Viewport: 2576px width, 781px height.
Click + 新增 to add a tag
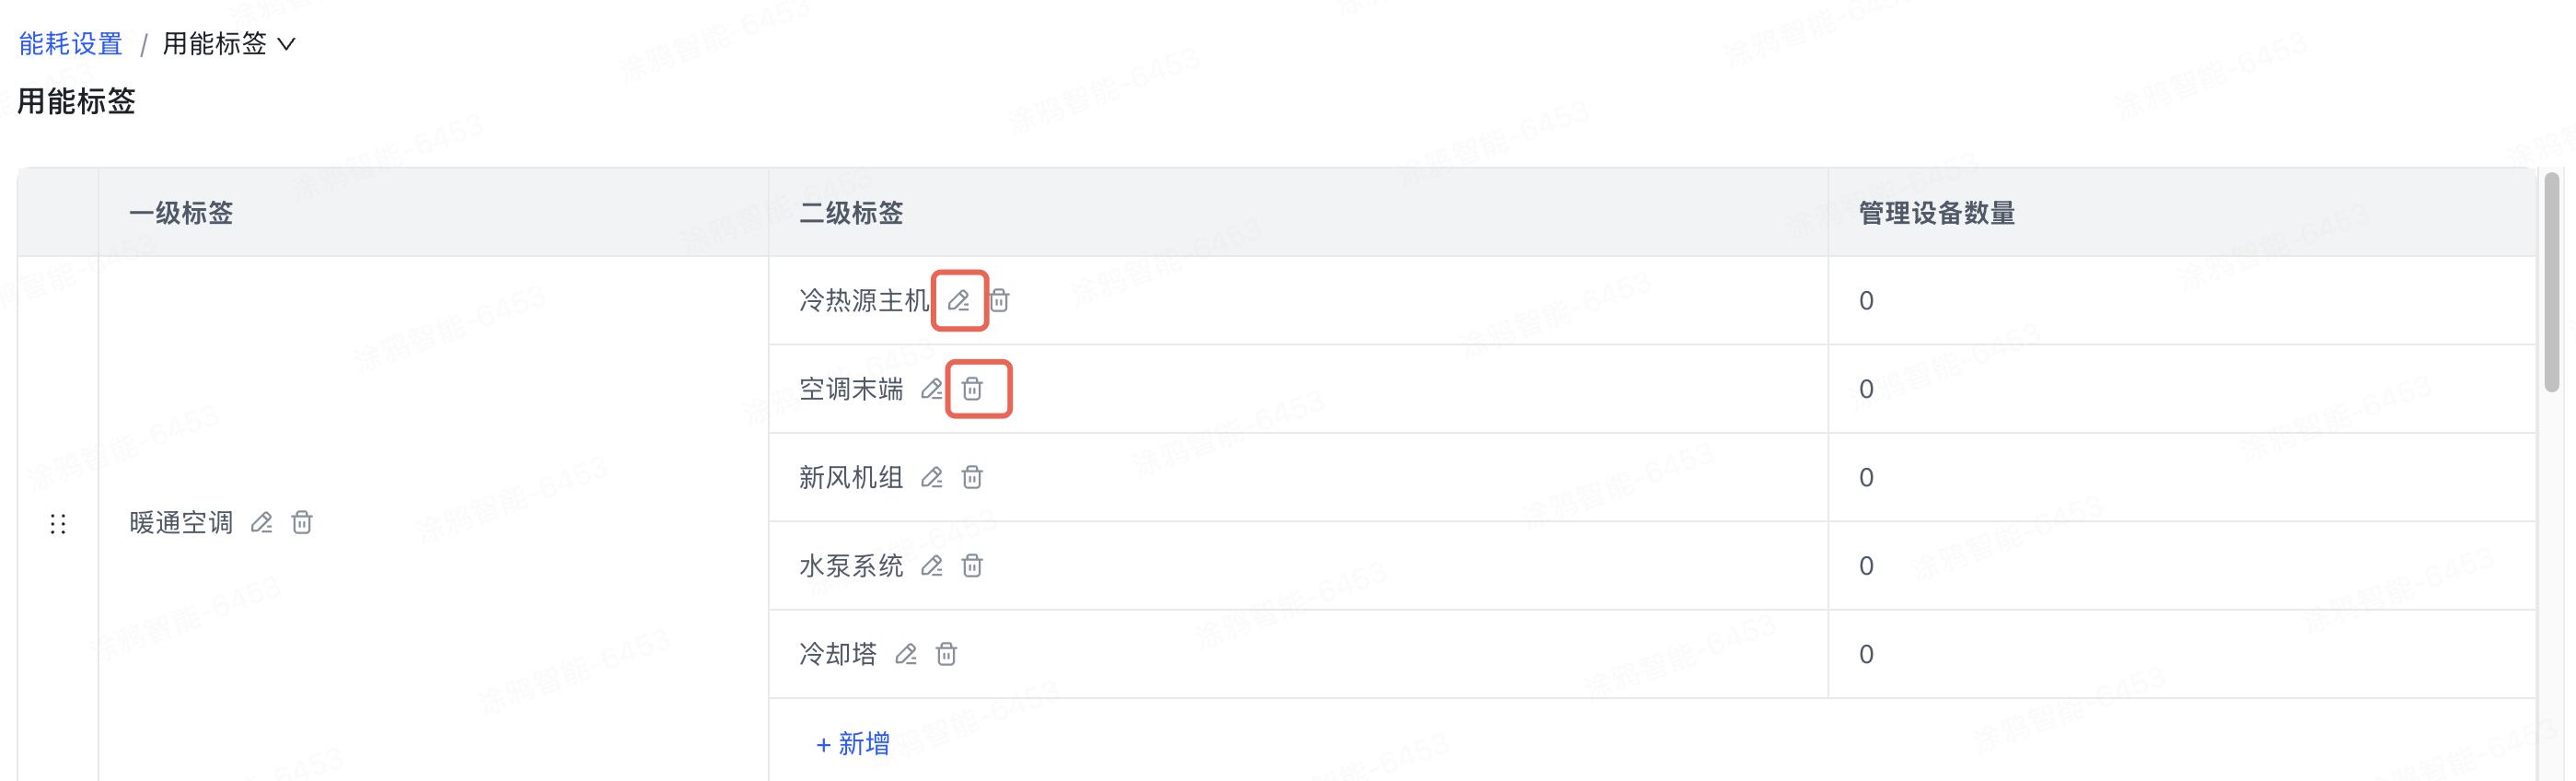coord(853,743)
